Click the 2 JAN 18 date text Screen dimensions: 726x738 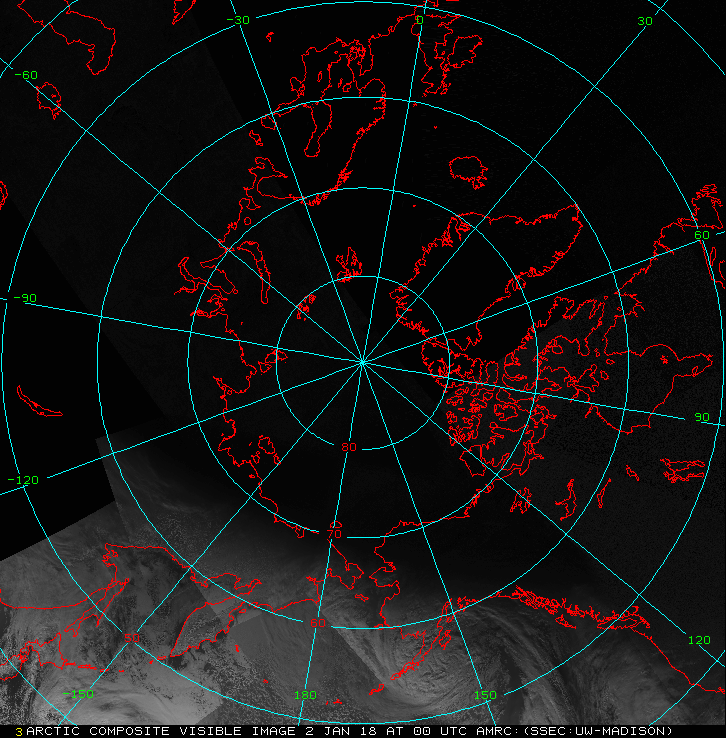point(342,731)
